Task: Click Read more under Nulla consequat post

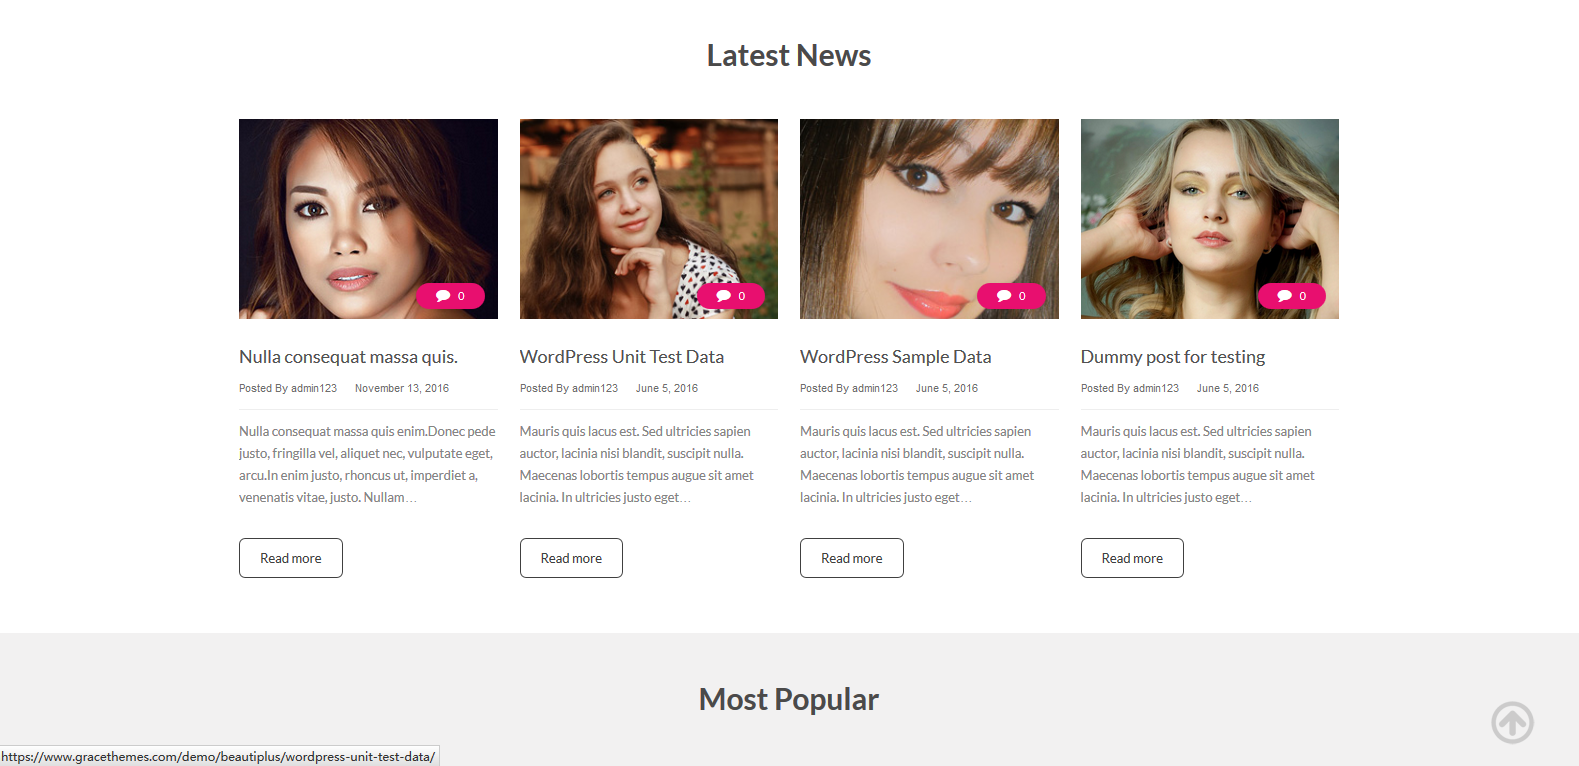Action: [x=291, y=558]
